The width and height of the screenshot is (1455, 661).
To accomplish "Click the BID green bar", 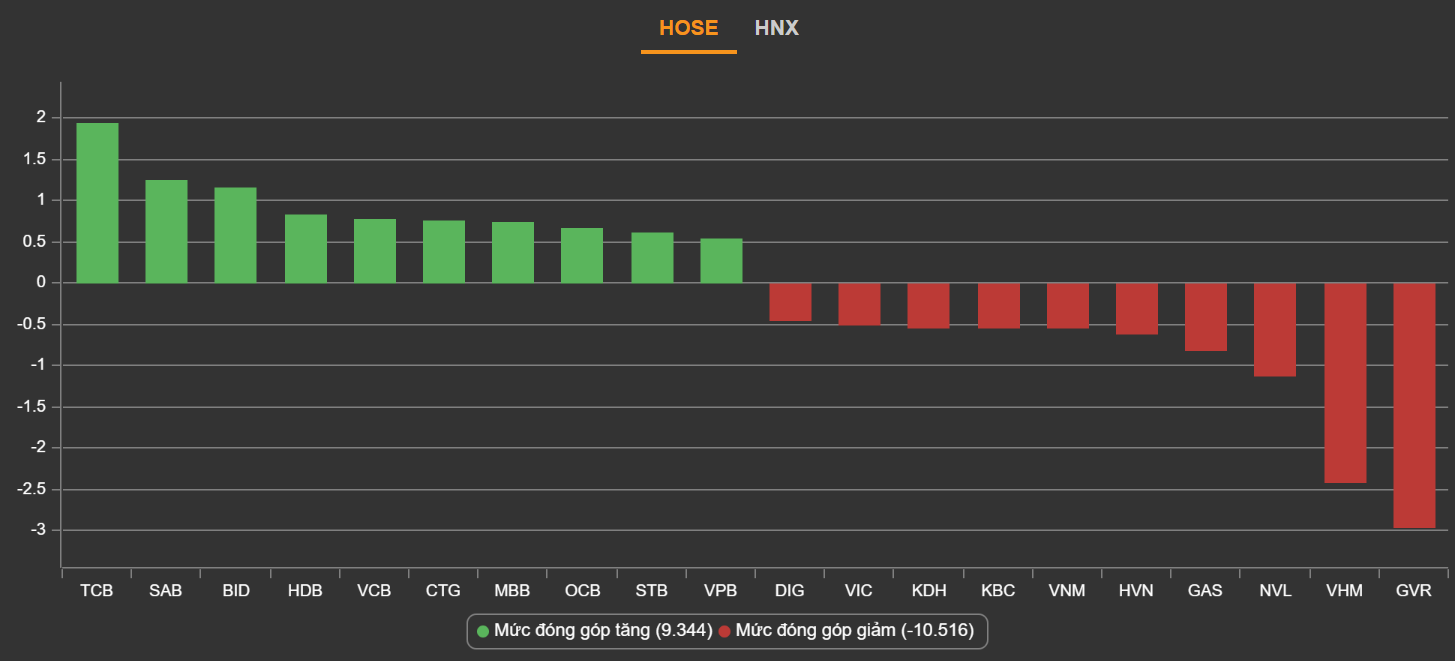I will click(235, 235).
